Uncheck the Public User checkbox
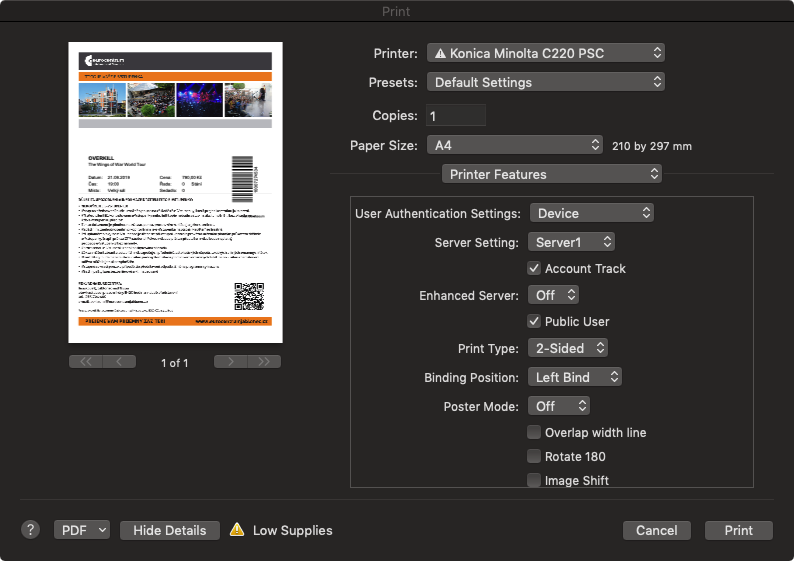 (534, 321)
